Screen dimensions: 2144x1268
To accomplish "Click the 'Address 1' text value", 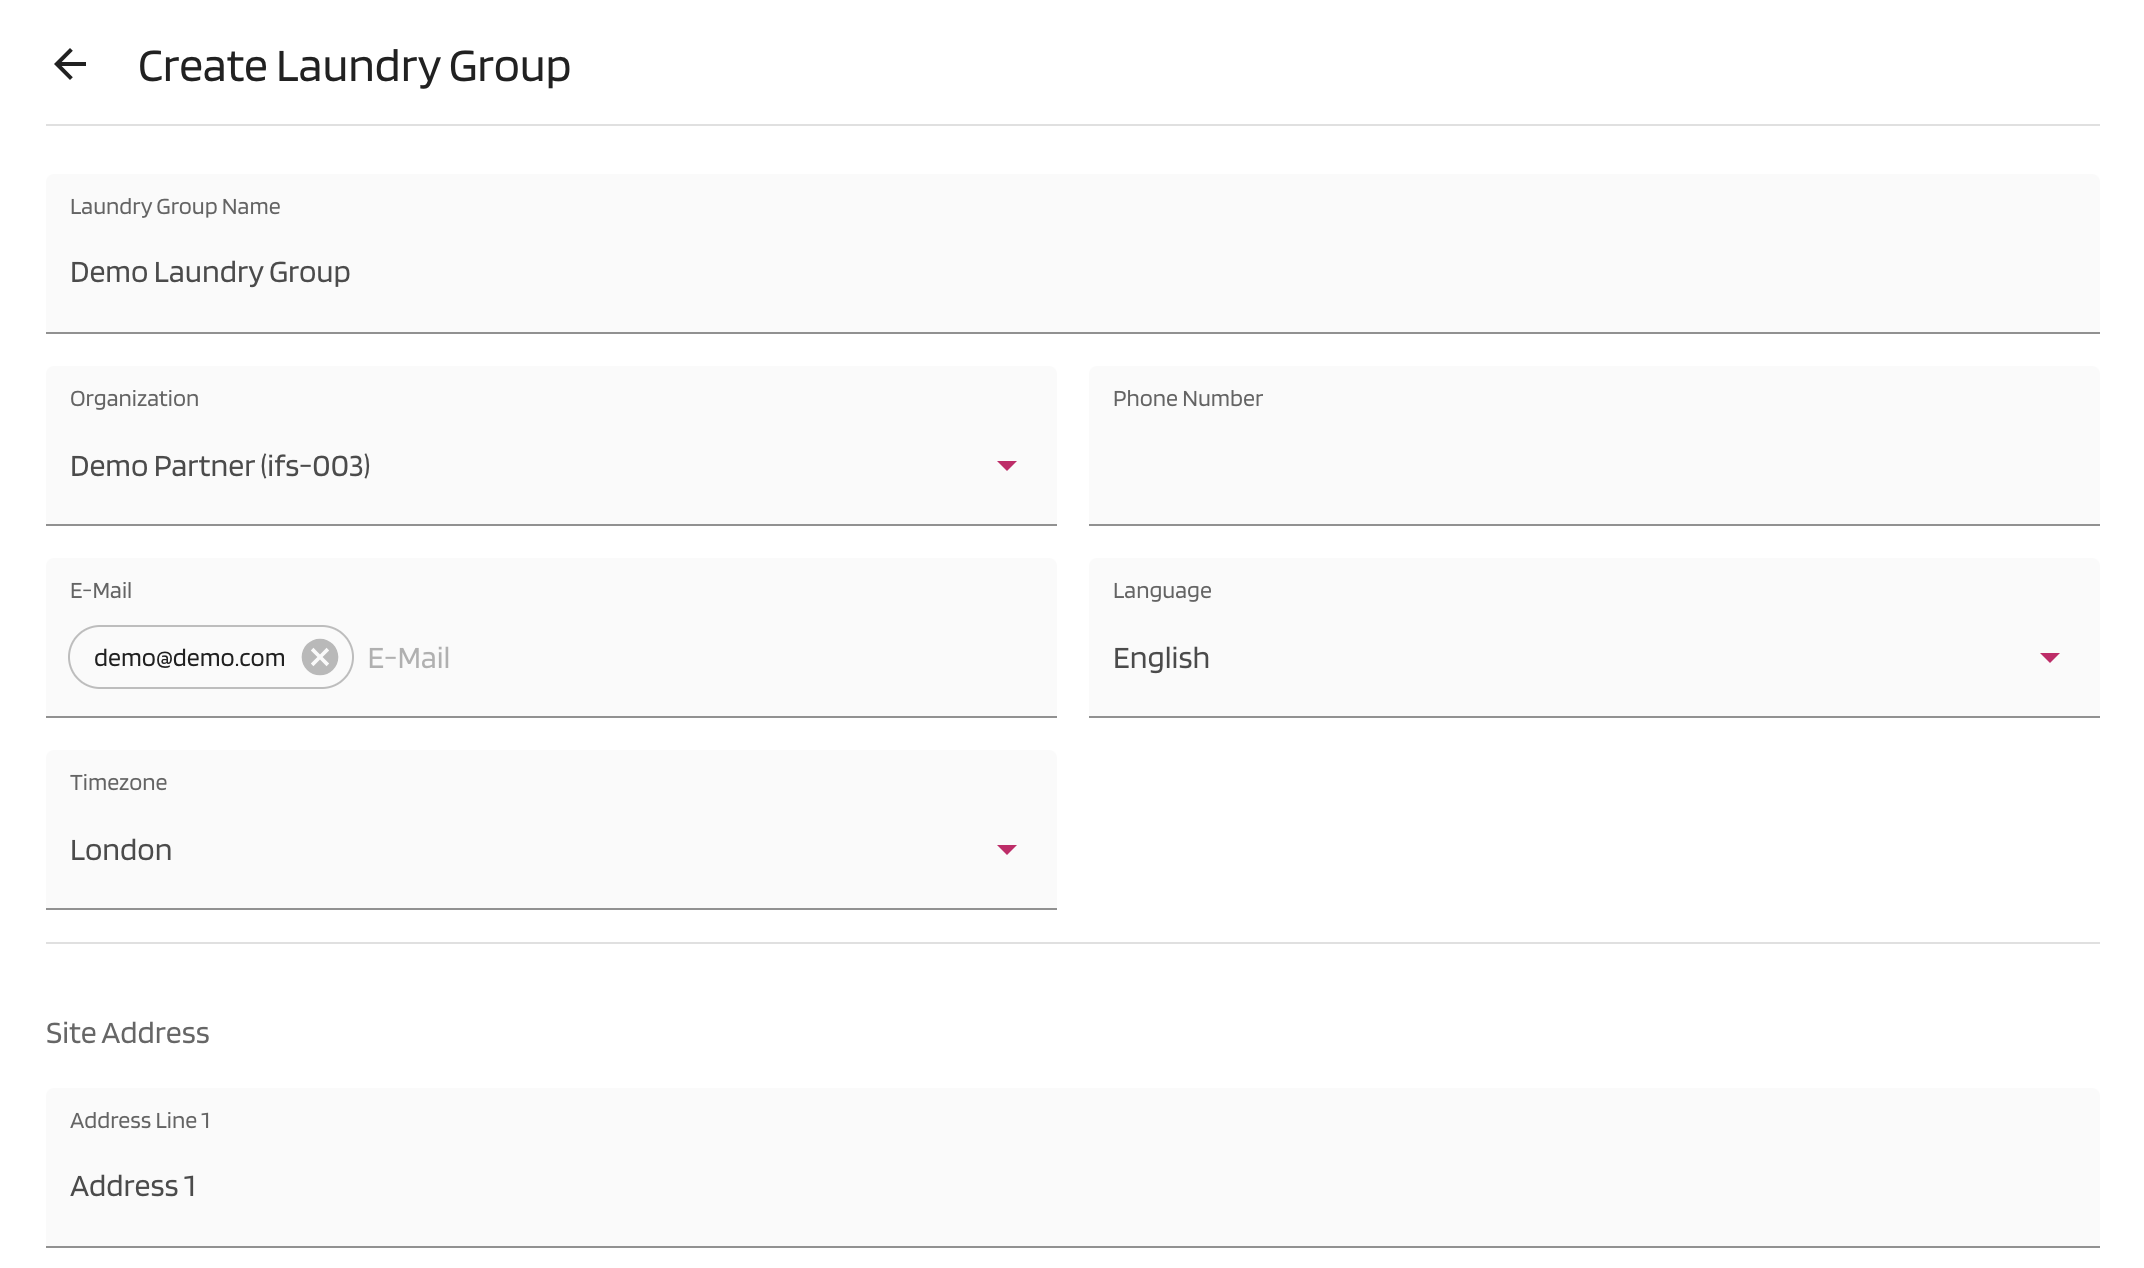I will pyautogui.click(x=133, y=1186).
